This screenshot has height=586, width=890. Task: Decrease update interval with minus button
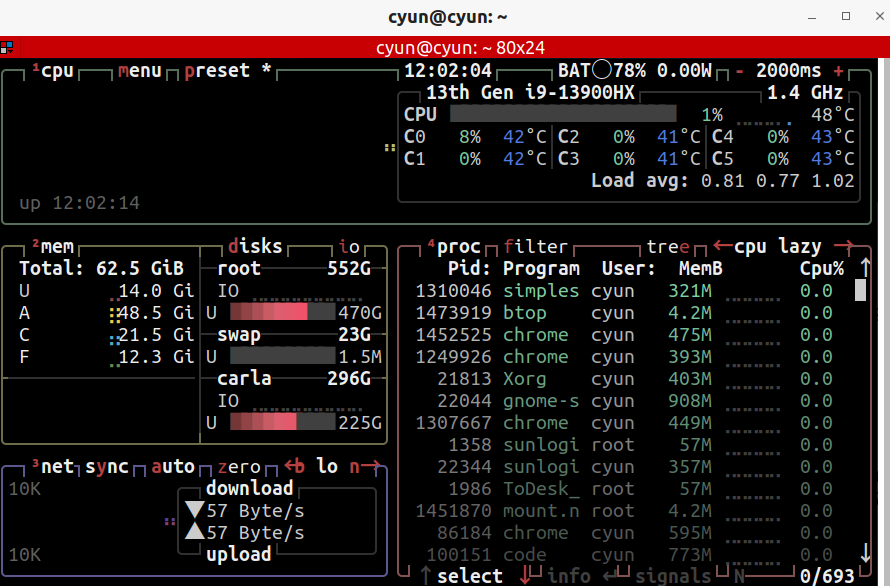[740, 71]
